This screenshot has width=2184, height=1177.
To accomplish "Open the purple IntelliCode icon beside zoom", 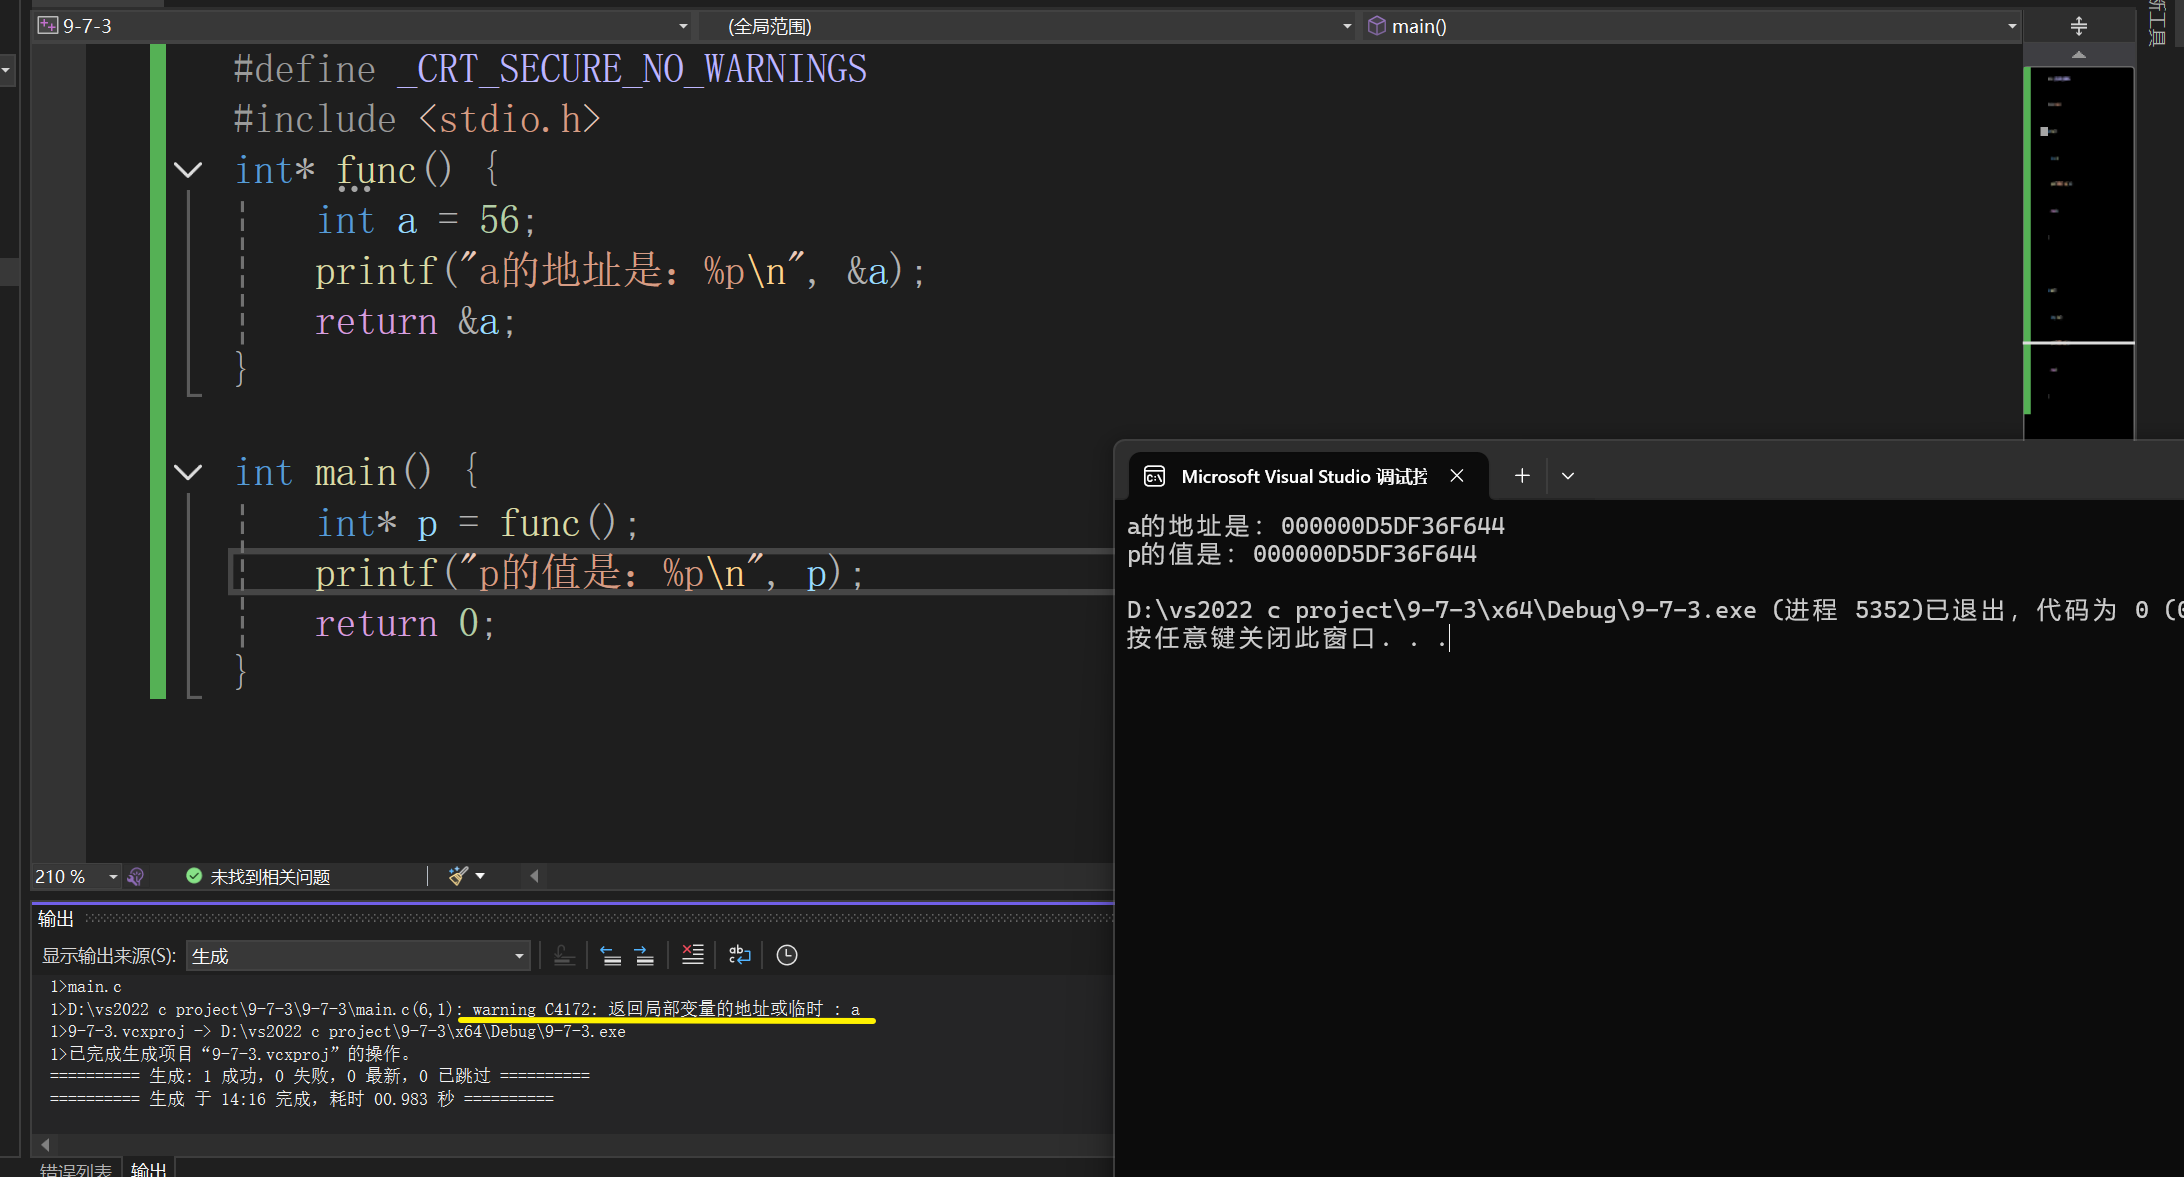I will tap(136, 876).
